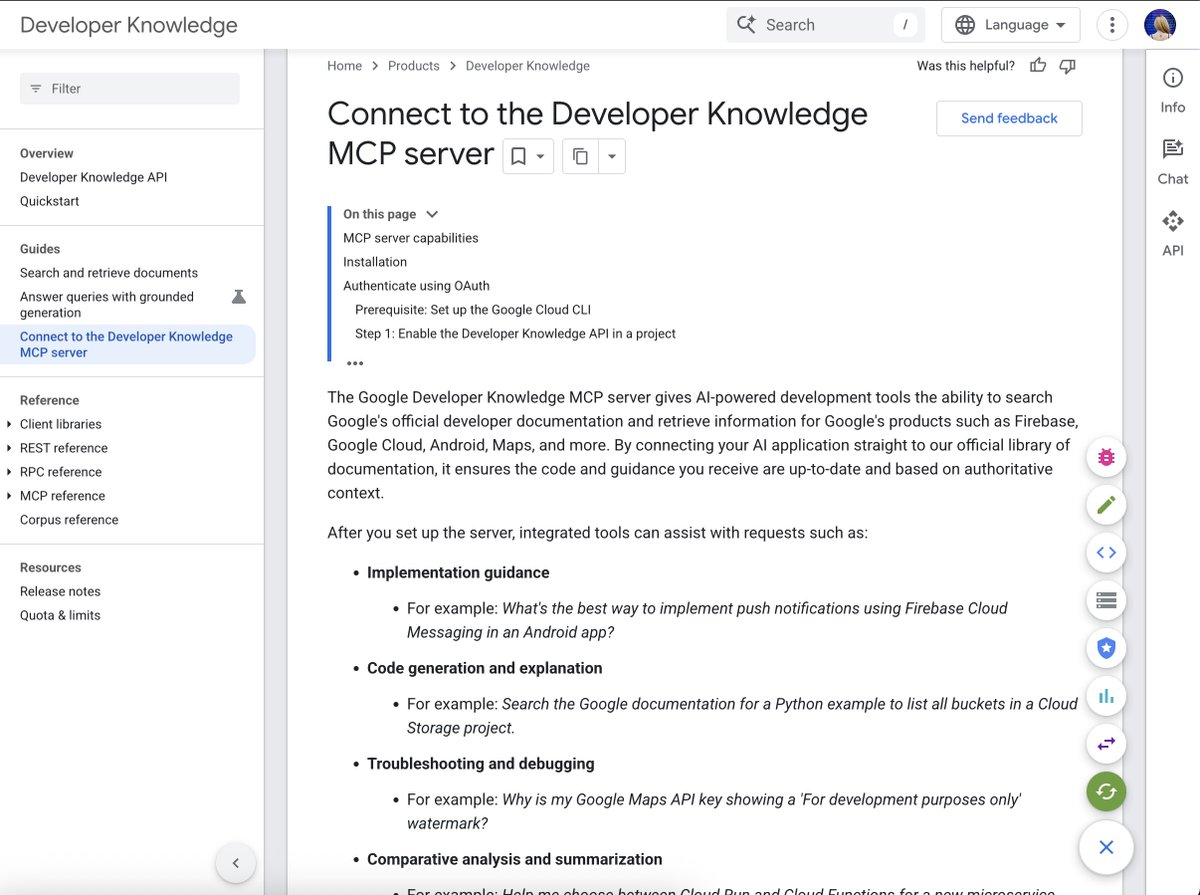Open the copy page dropdown arrow
Viewport: 1200px width, 895px height.
pos(611,156)
